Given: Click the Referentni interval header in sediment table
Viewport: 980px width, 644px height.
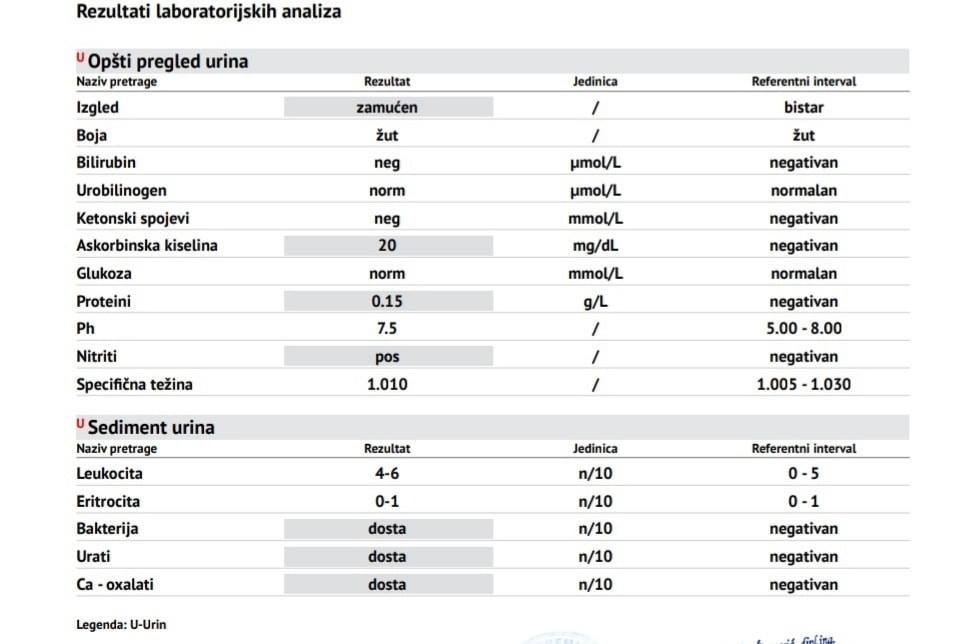Looking at the screenshot, I should coord(804,448).
